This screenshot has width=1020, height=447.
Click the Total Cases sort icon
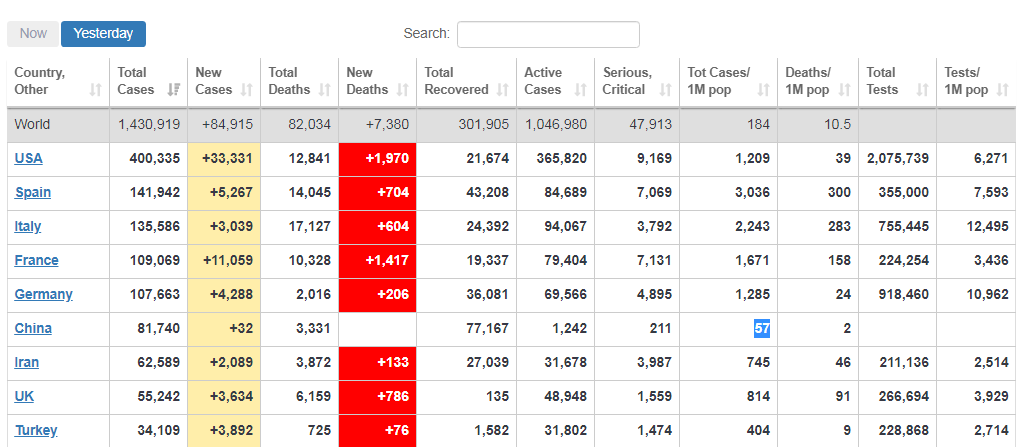174,90
